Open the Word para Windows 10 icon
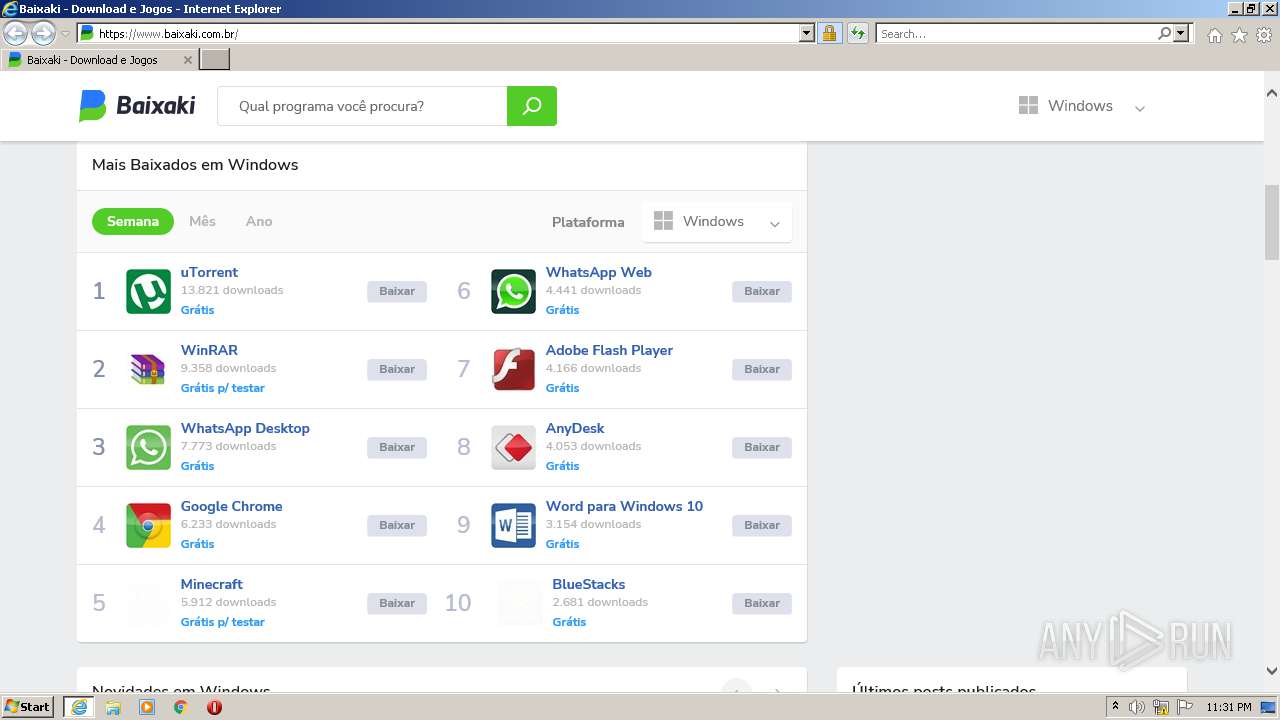This screenshot has height=720, width=1280. (513, 525)
